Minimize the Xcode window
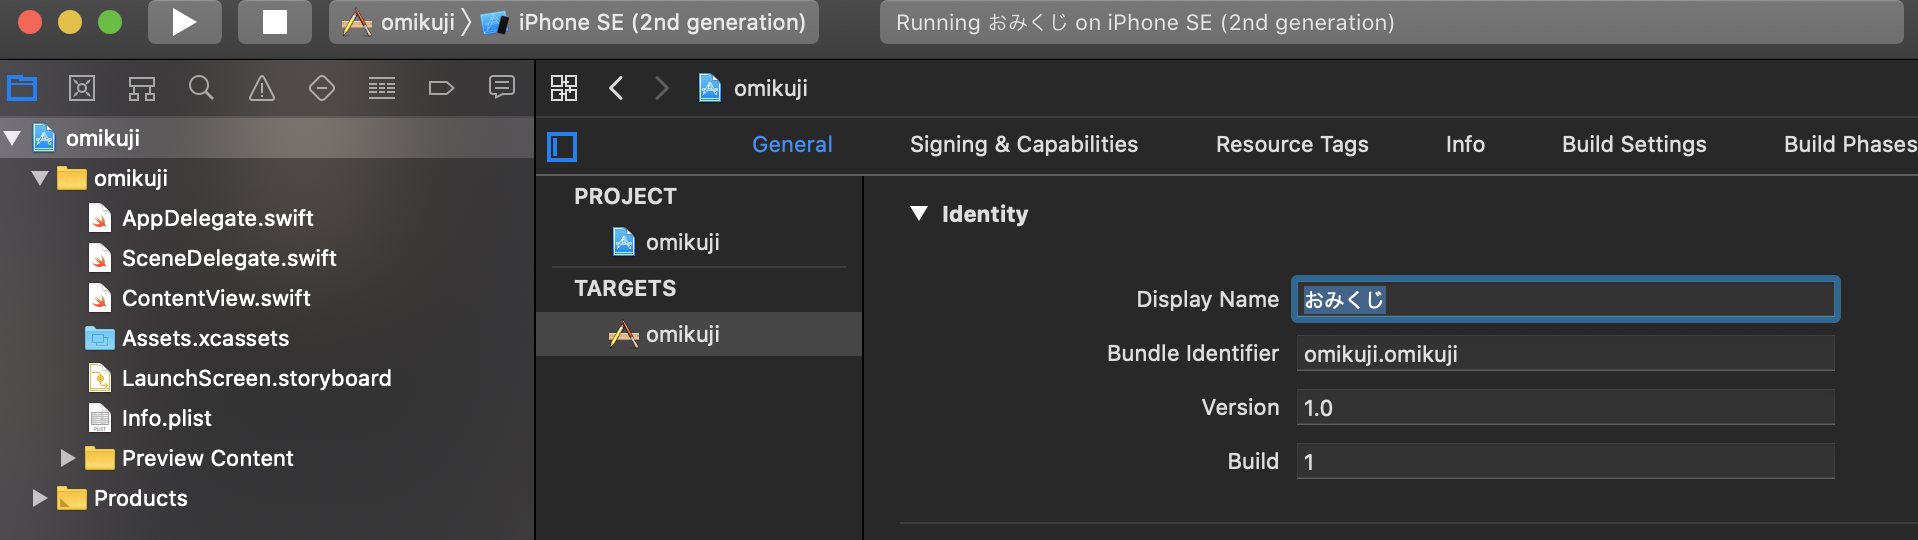Viewport: 1918px width, 540px height. (70, 22)
